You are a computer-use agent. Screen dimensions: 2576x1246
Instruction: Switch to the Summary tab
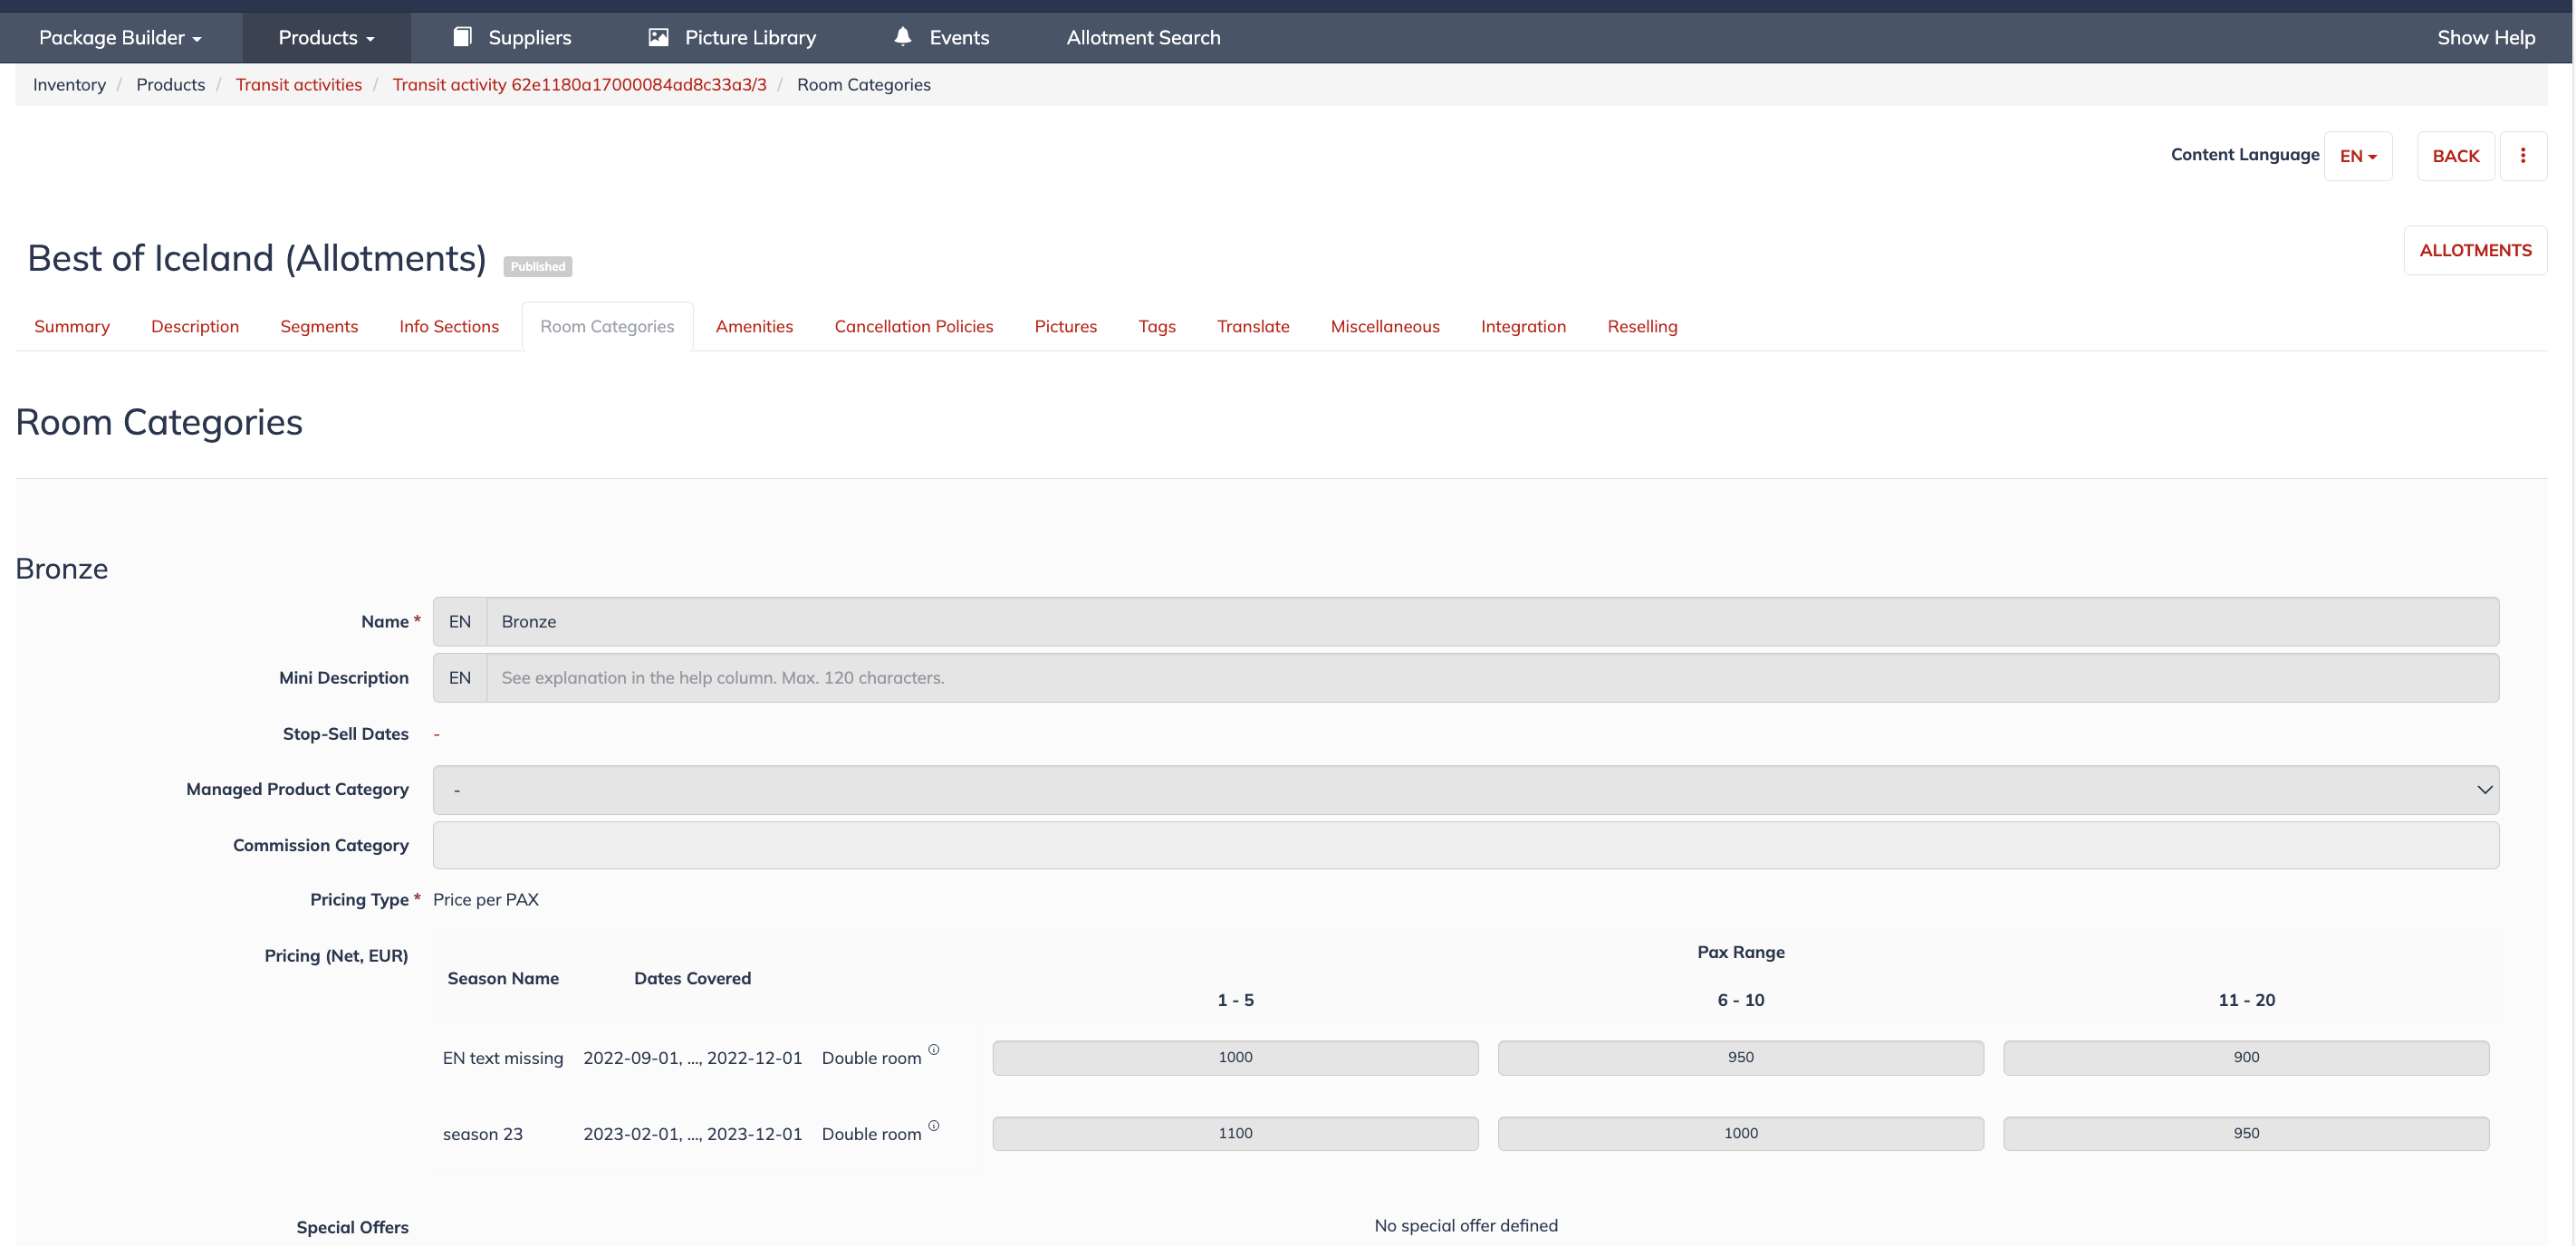[72, 326]
